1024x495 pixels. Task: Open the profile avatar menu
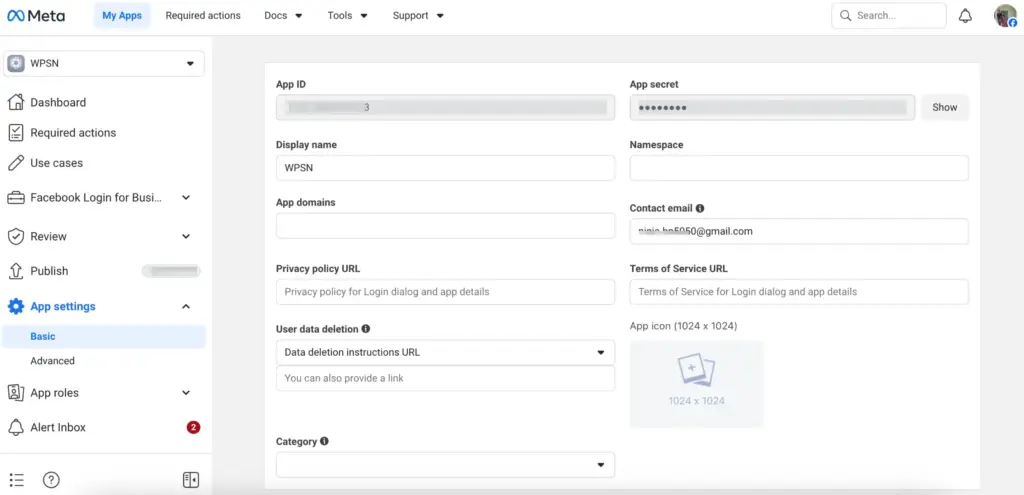pos(1005,16)
